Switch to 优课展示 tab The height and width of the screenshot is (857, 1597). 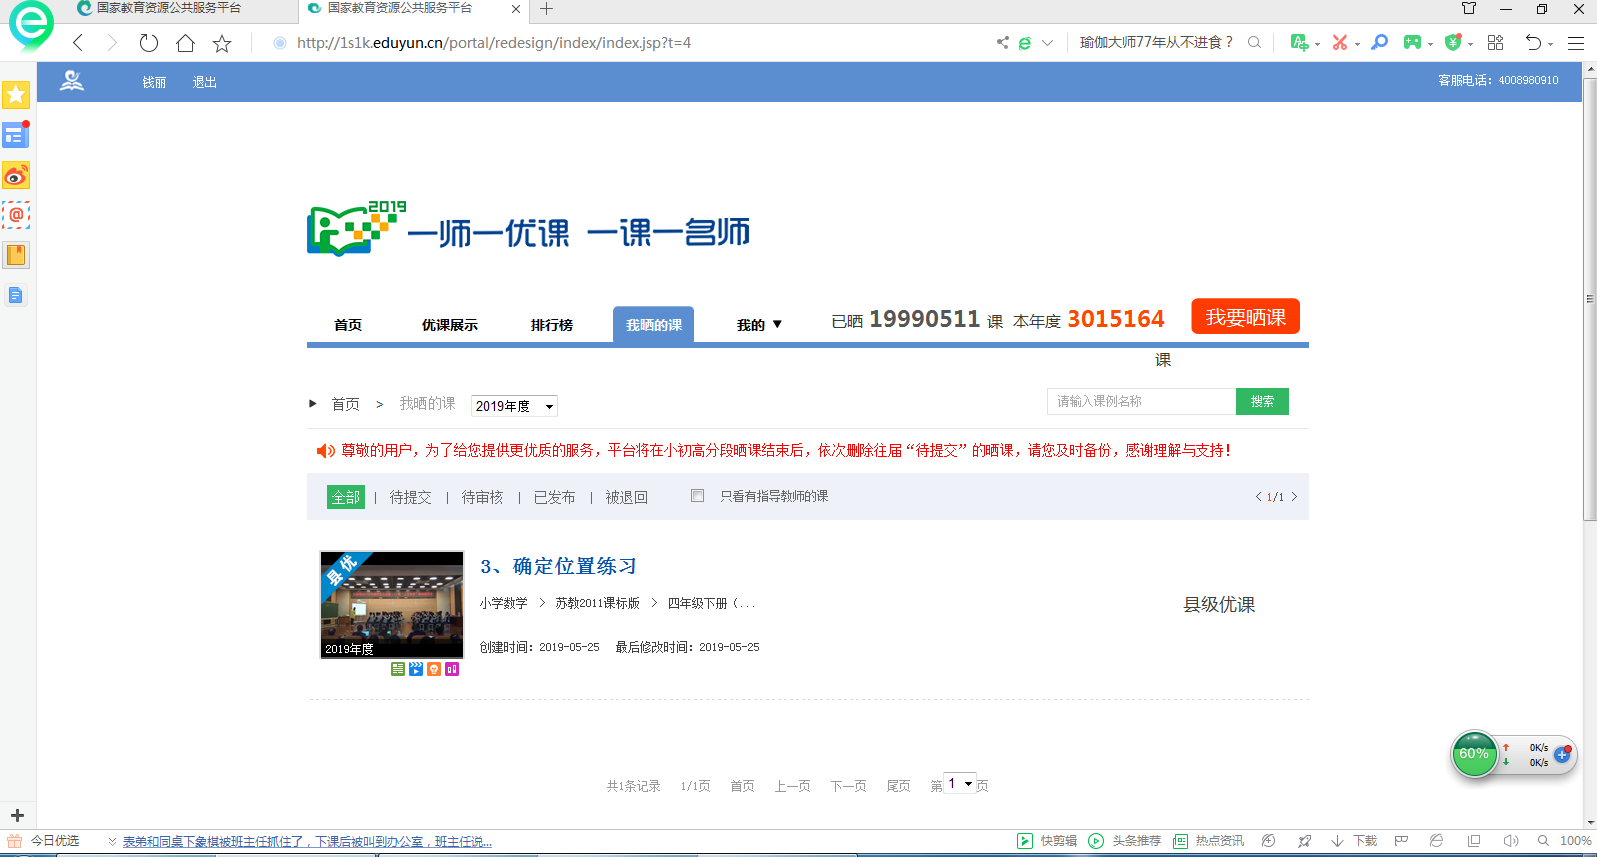click(449, 325)
